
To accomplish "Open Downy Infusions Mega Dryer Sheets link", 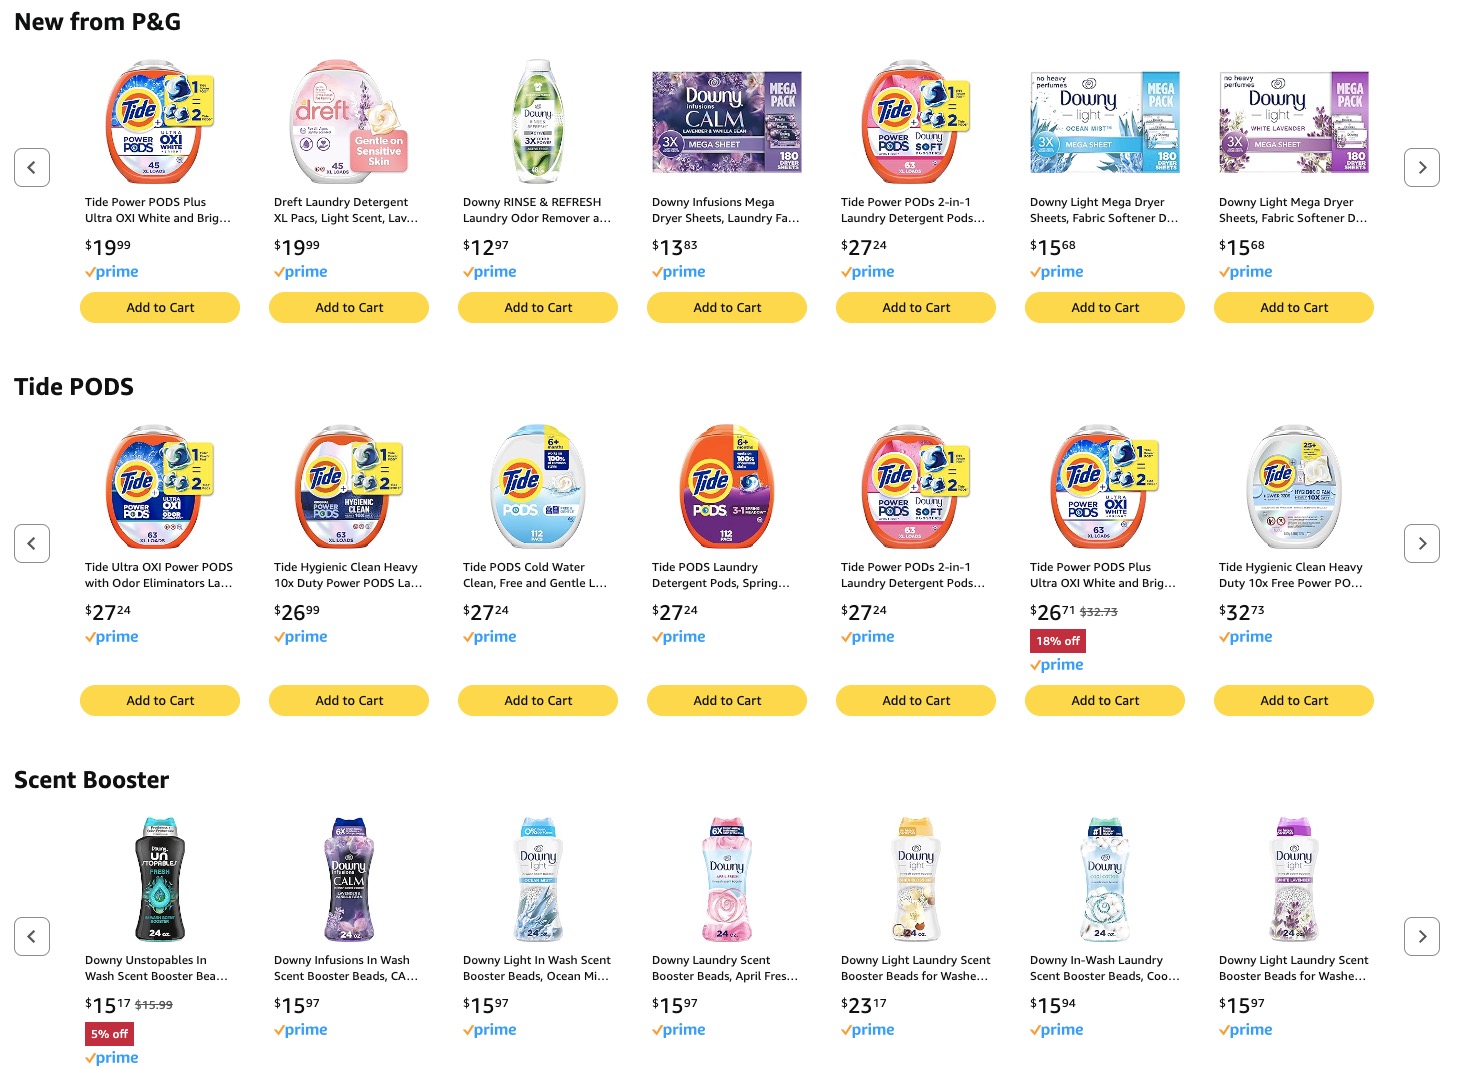I will (x=725, y=210).
